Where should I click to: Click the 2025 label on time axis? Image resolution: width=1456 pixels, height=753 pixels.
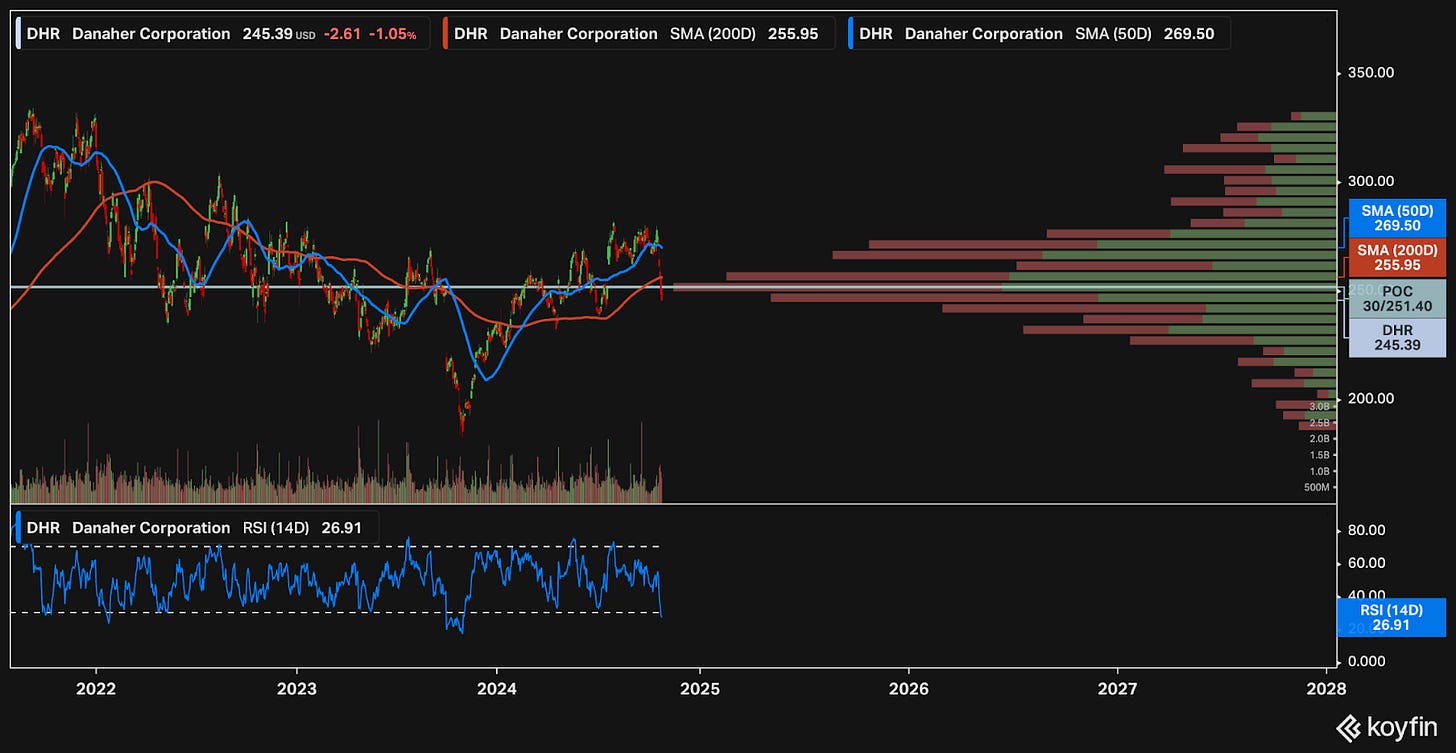699,689
